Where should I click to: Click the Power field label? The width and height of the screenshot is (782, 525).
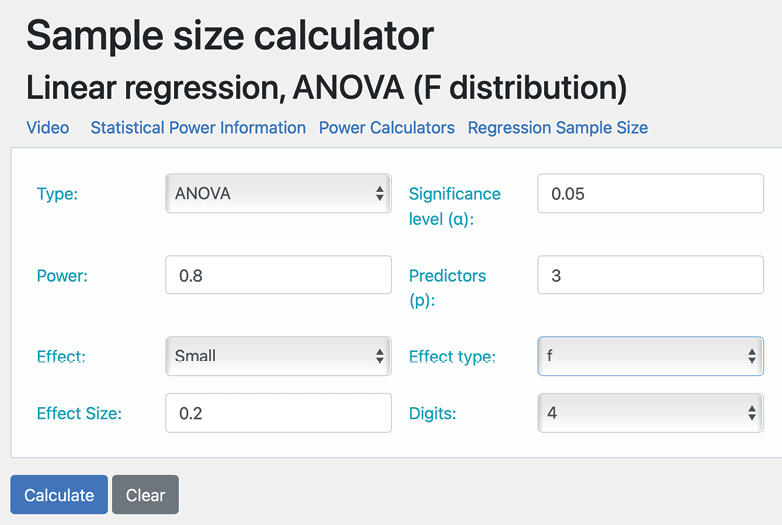[62, 276]
